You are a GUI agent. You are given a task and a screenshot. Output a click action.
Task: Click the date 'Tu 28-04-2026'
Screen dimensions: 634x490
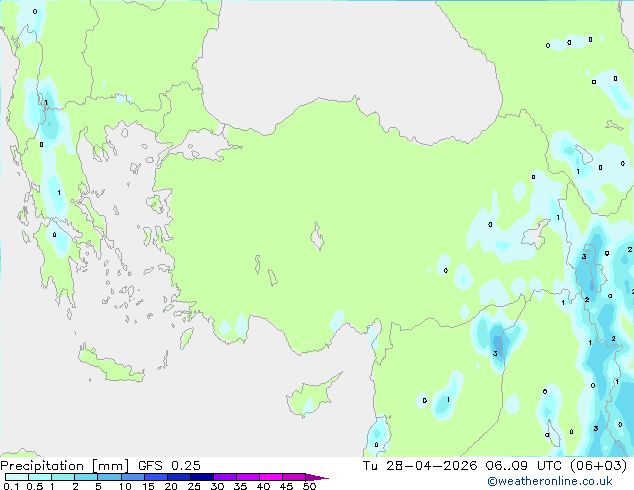(420, 466)
